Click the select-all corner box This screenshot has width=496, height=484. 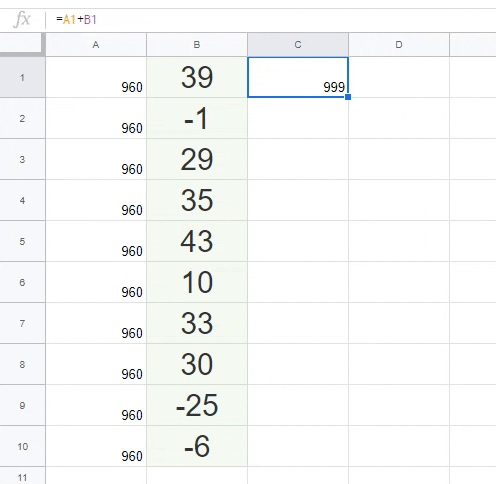pos(22,44)
